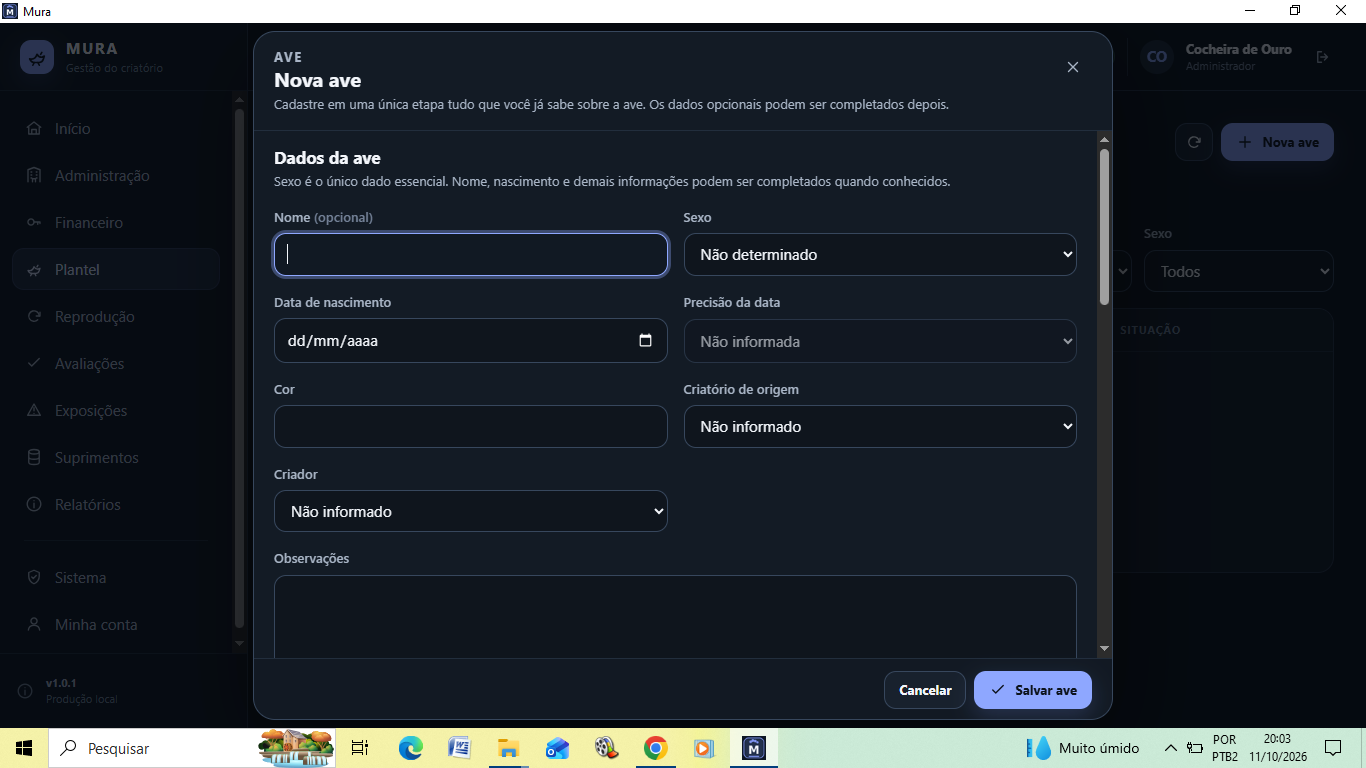Open Google Chrome from the taskbar
This screenshot has width=1366, height=768.
point(655,748)
